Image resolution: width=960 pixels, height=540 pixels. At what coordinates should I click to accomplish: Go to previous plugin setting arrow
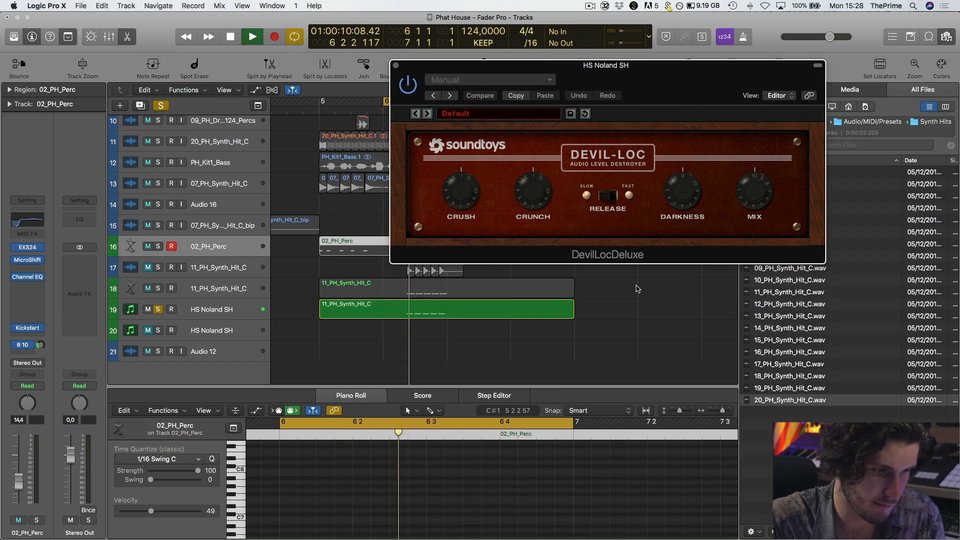pos(433,96)
